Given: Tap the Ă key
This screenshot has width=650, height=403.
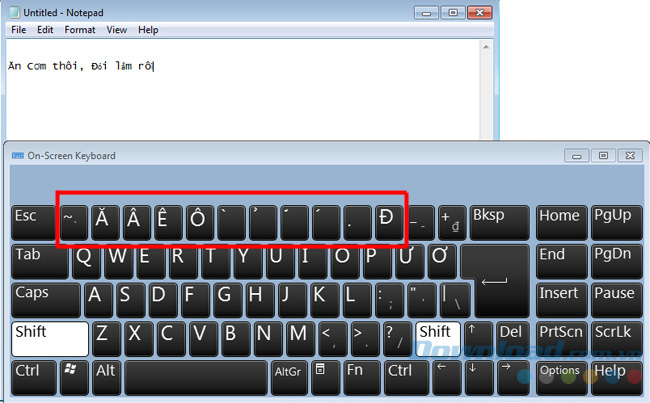Looking at the screenshot, I should coord(105,223).
